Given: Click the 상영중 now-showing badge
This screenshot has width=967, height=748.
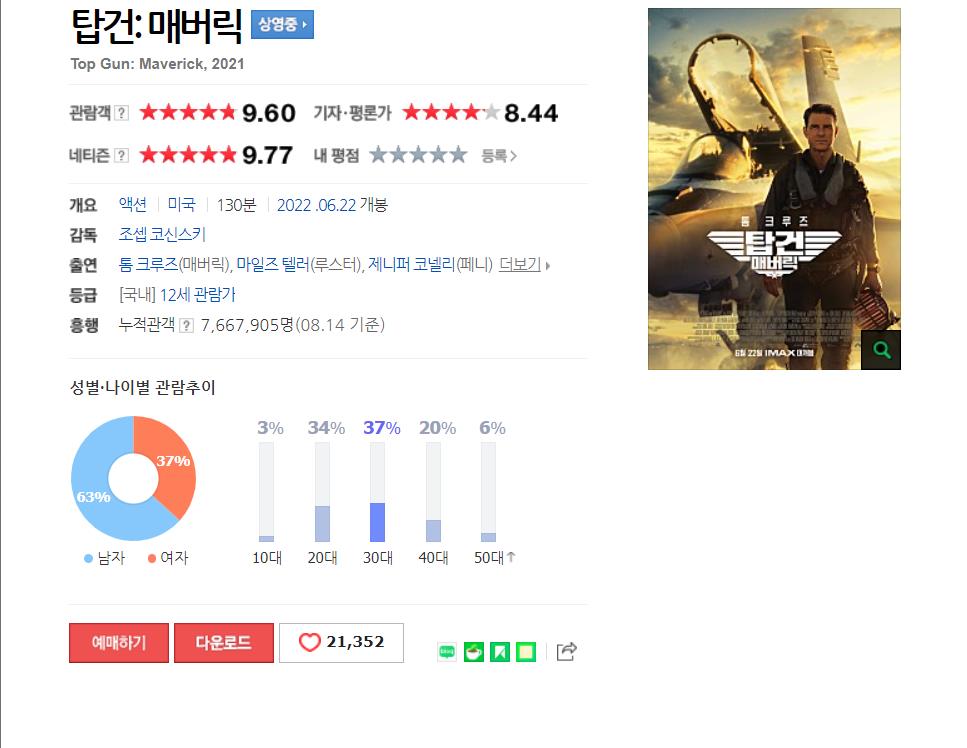Looking at the screenshot, I should [282, 25].
